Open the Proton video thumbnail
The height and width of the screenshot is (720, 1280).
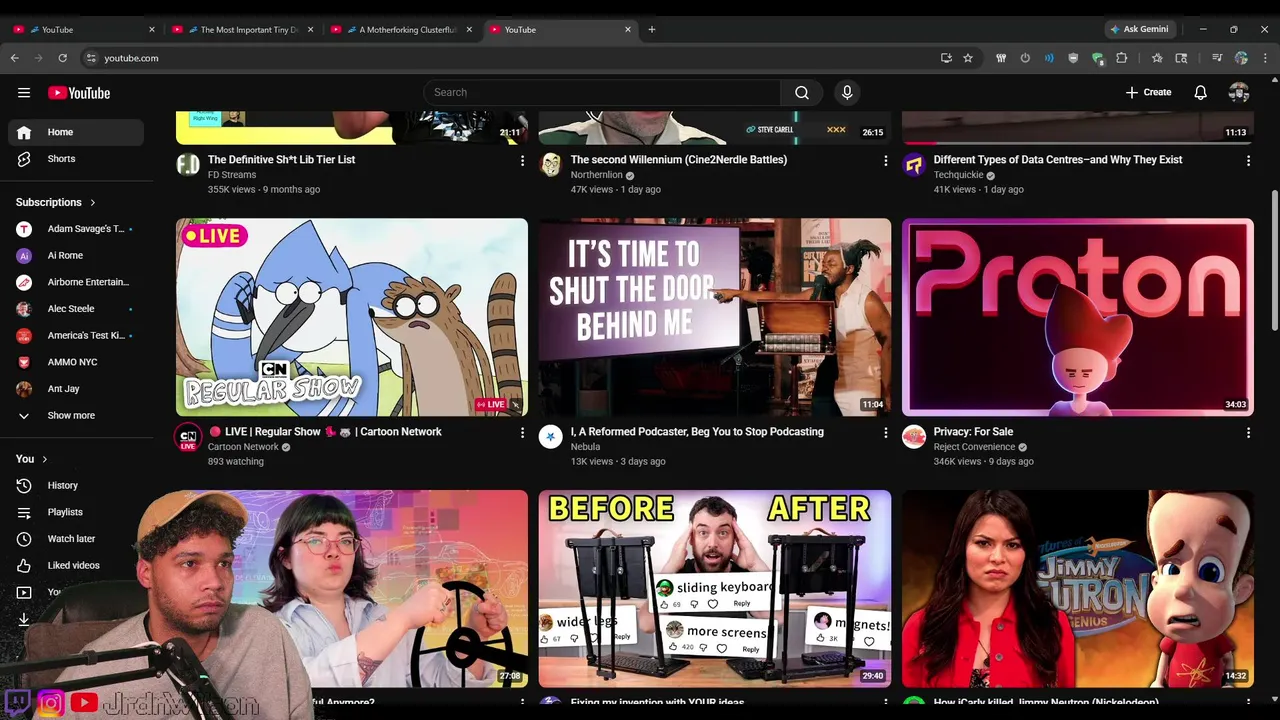point(1078,317)
